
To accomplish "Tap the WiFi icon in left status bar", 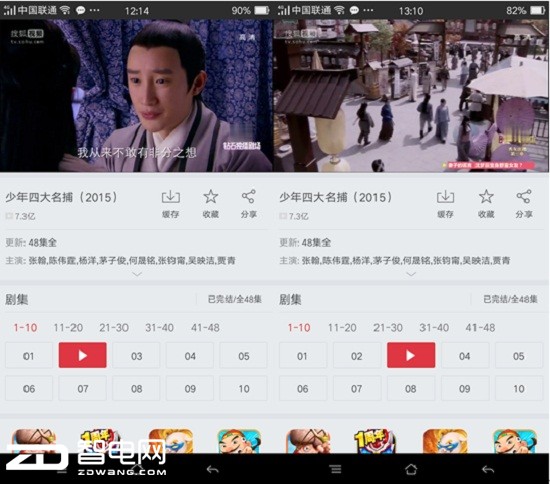I will [x=65, y=10].
